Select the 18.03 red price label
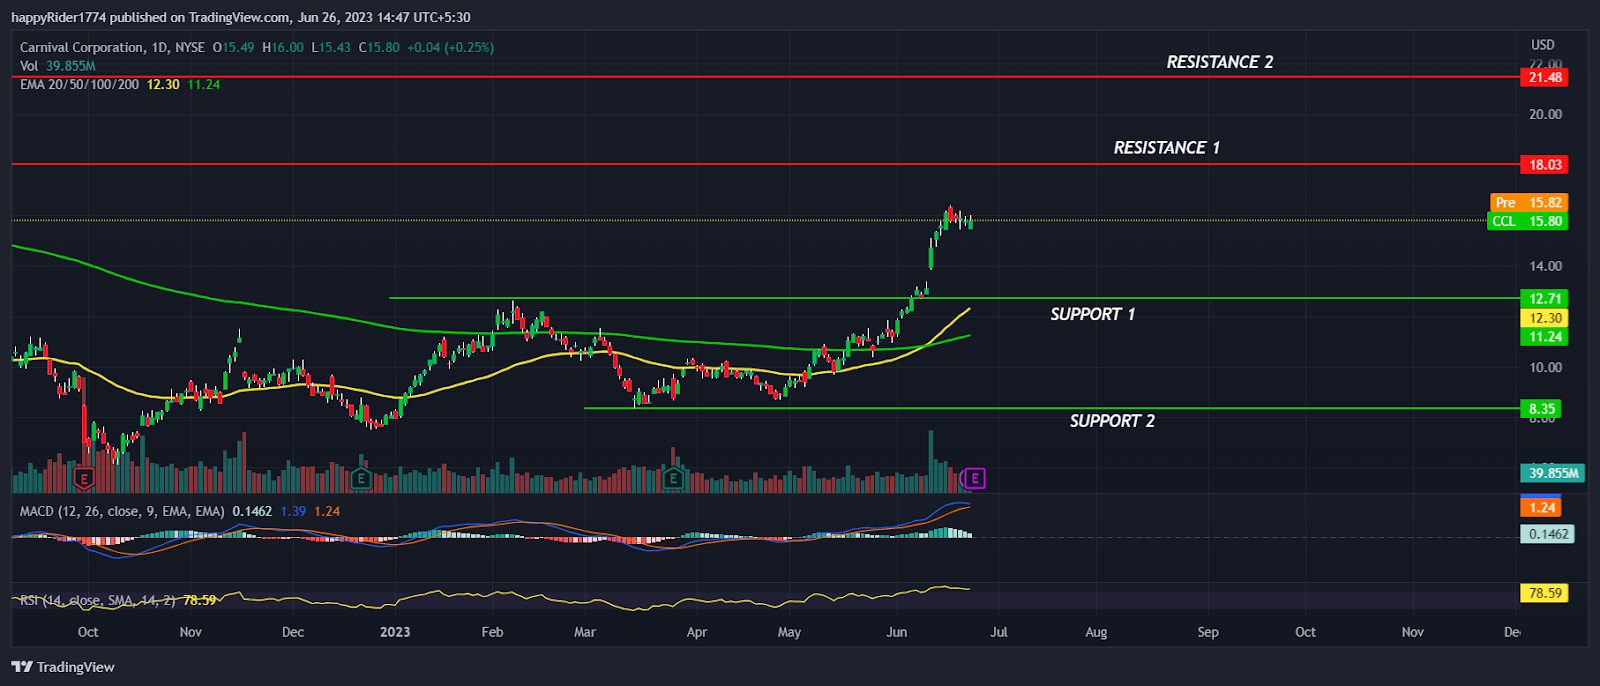1600x686 pixels. (x=1543, y=164)
